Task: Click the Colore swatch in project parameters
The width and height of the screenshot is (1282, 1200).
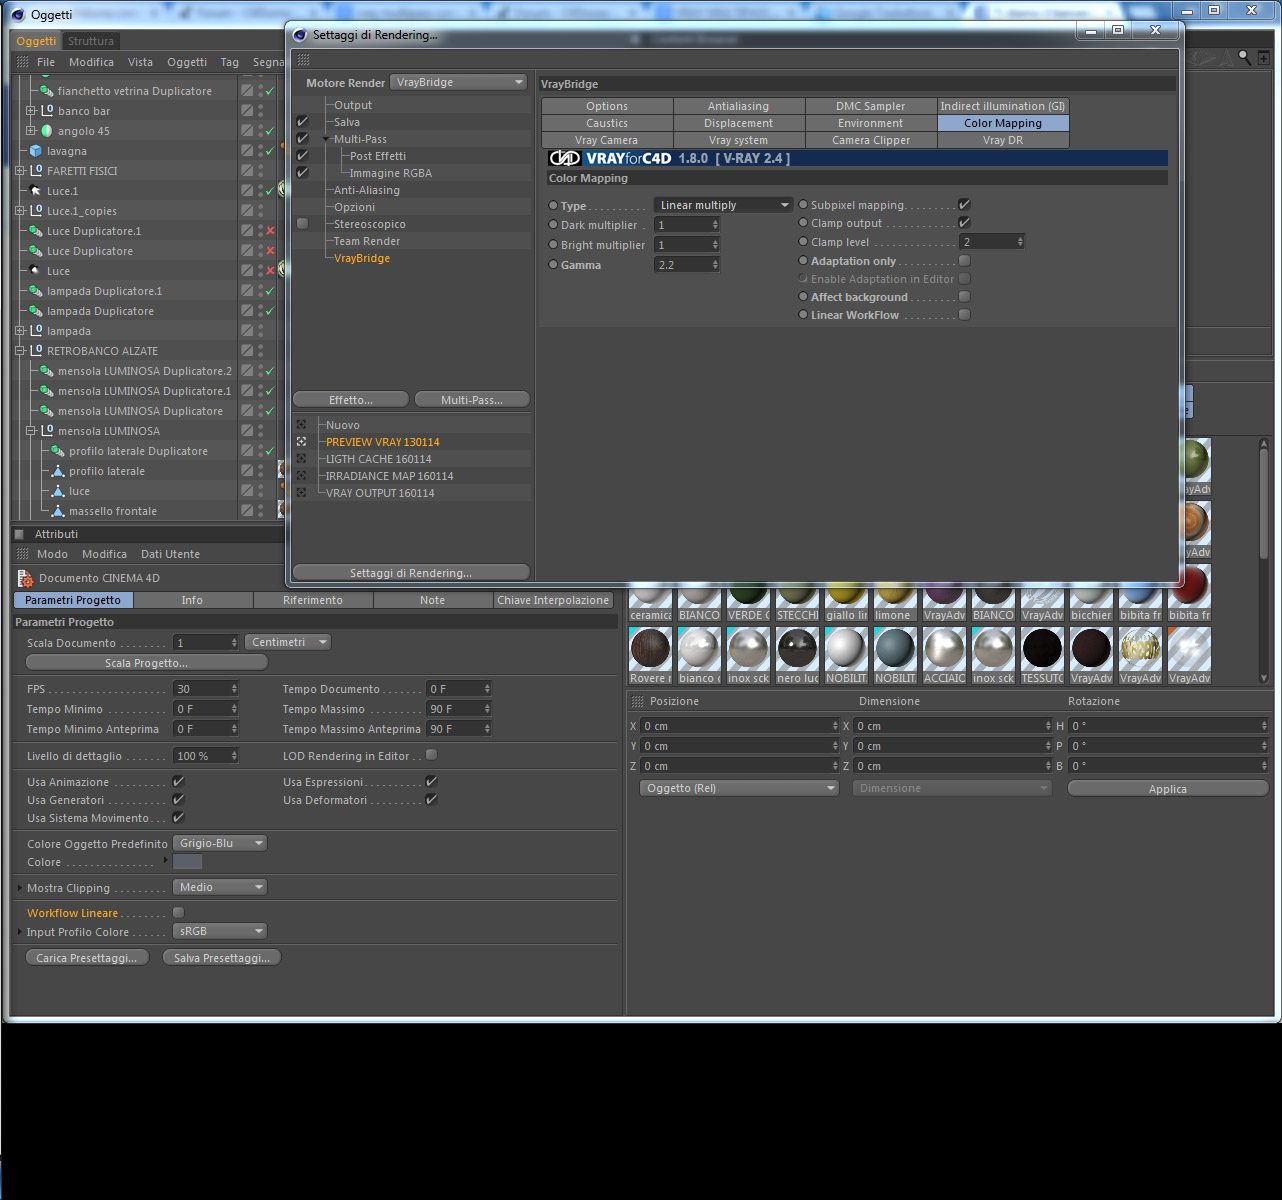Action: (x=188, y=862)
